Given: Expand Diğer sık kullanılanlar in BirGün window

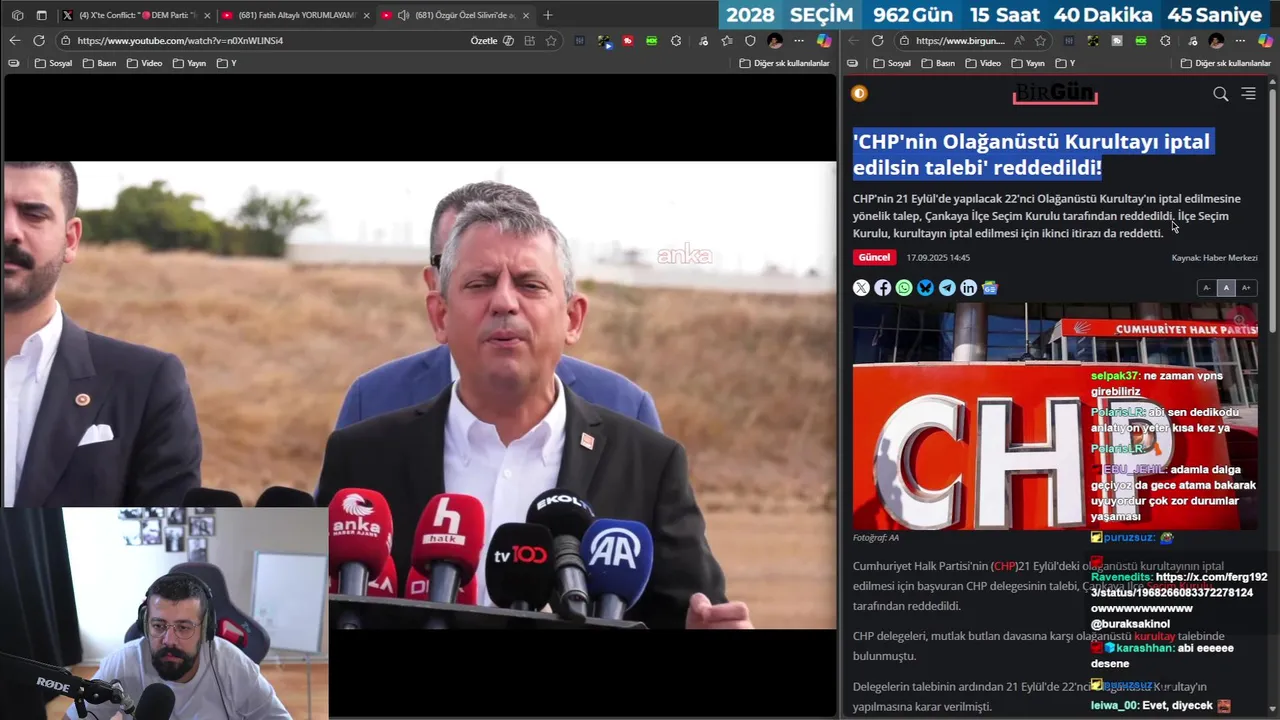Looking at the screenshot, I should pos(1226,63).
